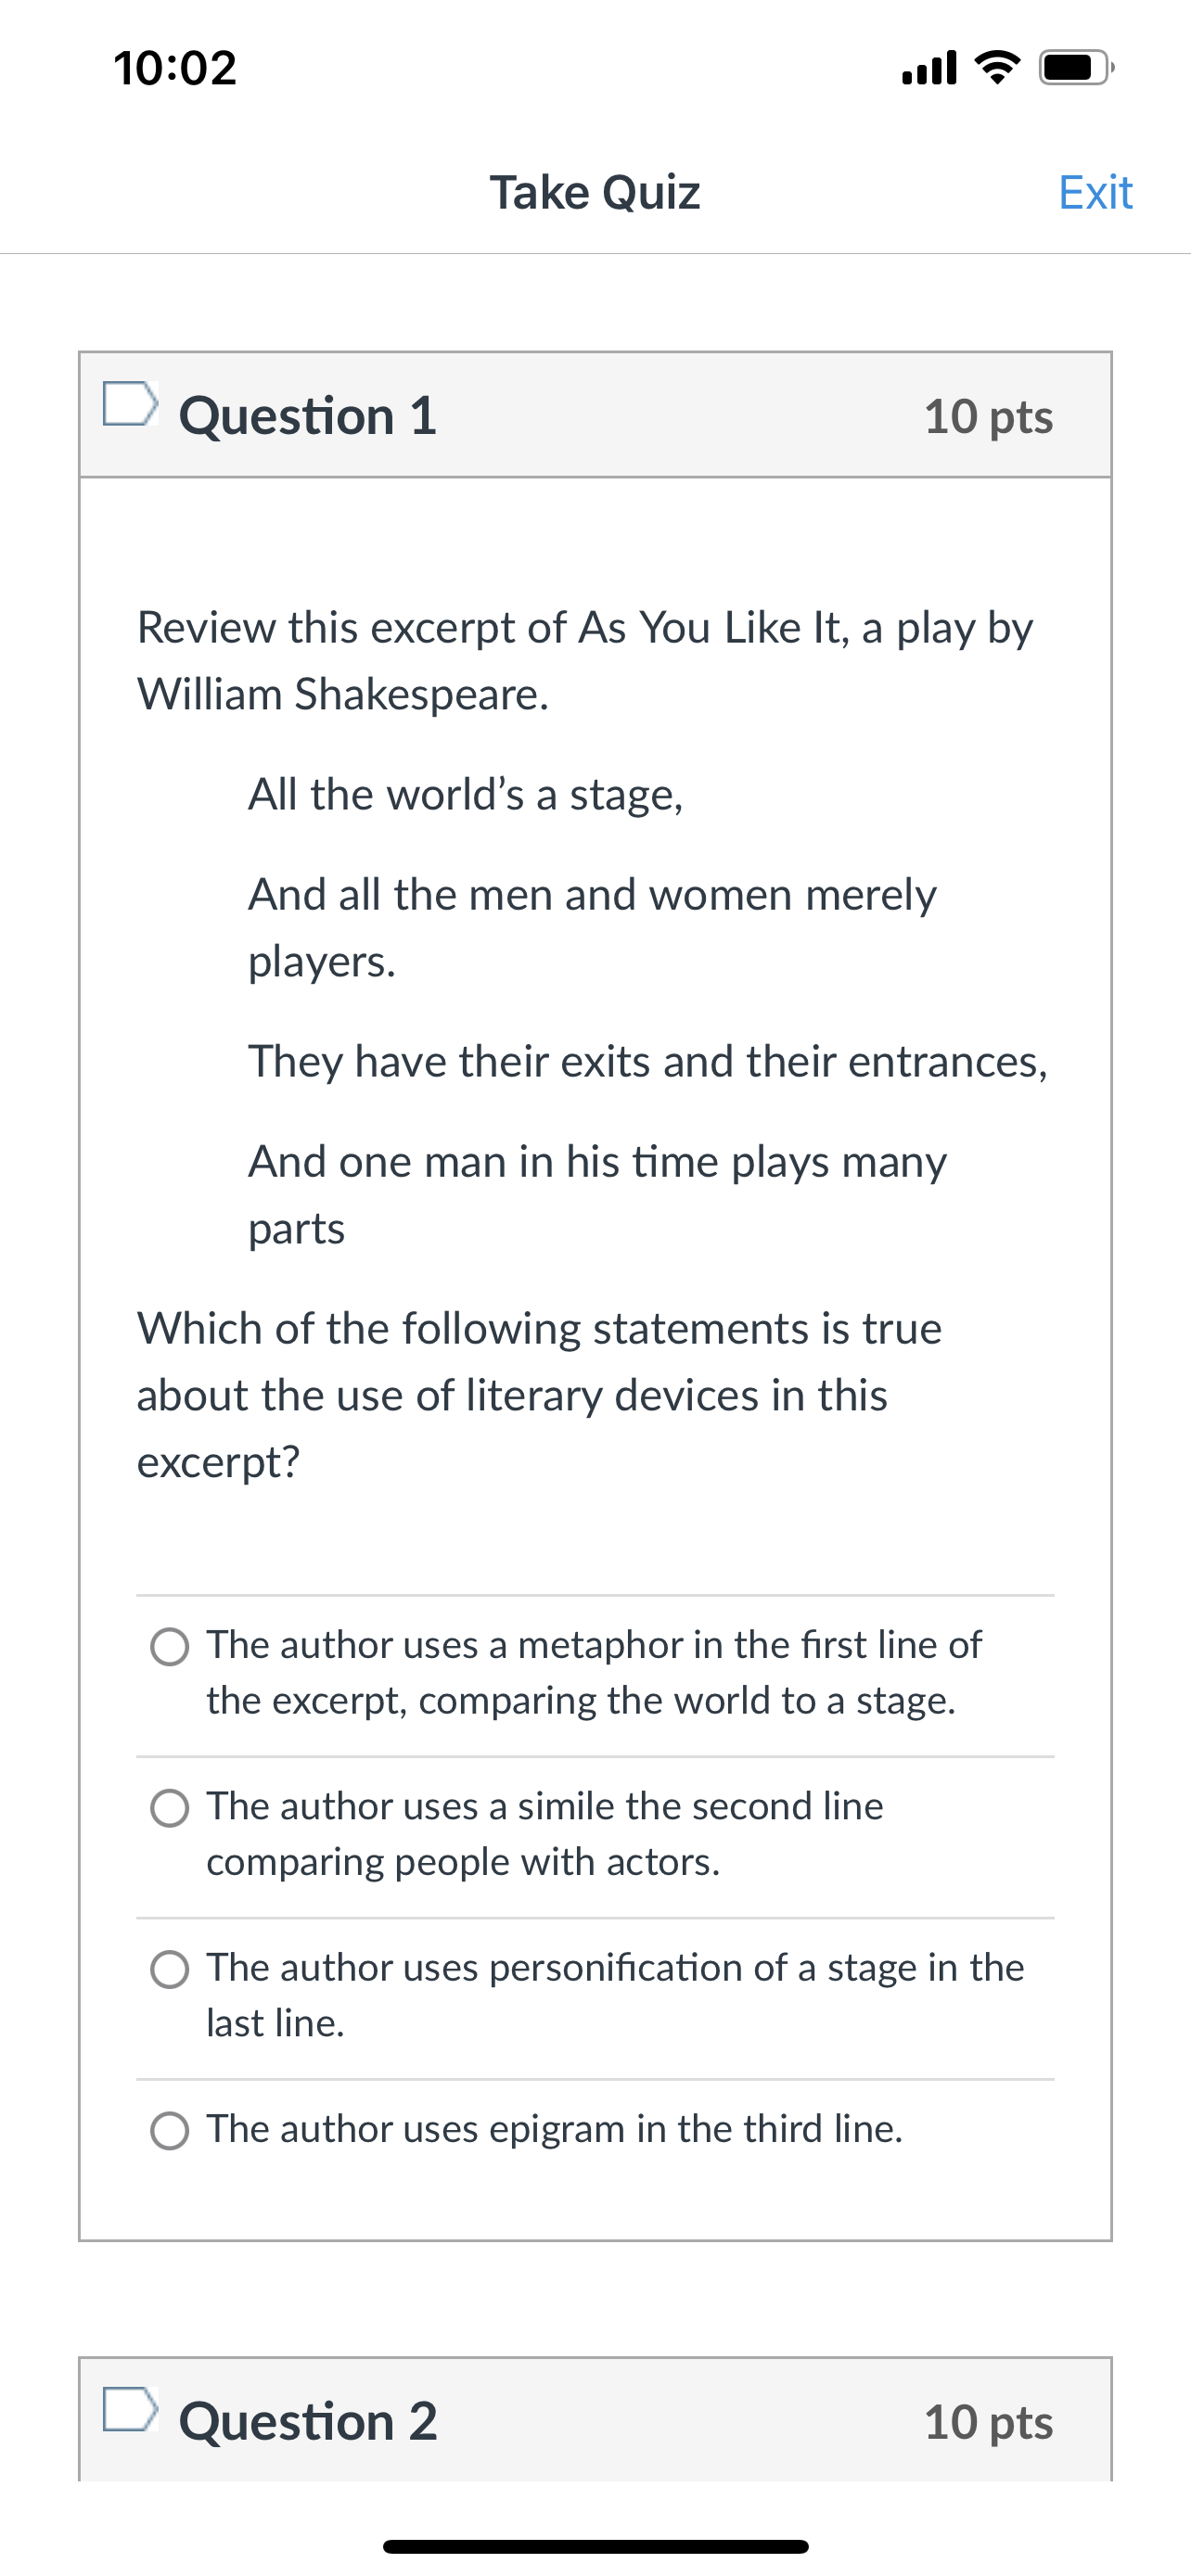Viewport: 1191px width, 2576px height.
Task: Tap answer text 'comparing the world to a stage'
Action: [682, 1701]
